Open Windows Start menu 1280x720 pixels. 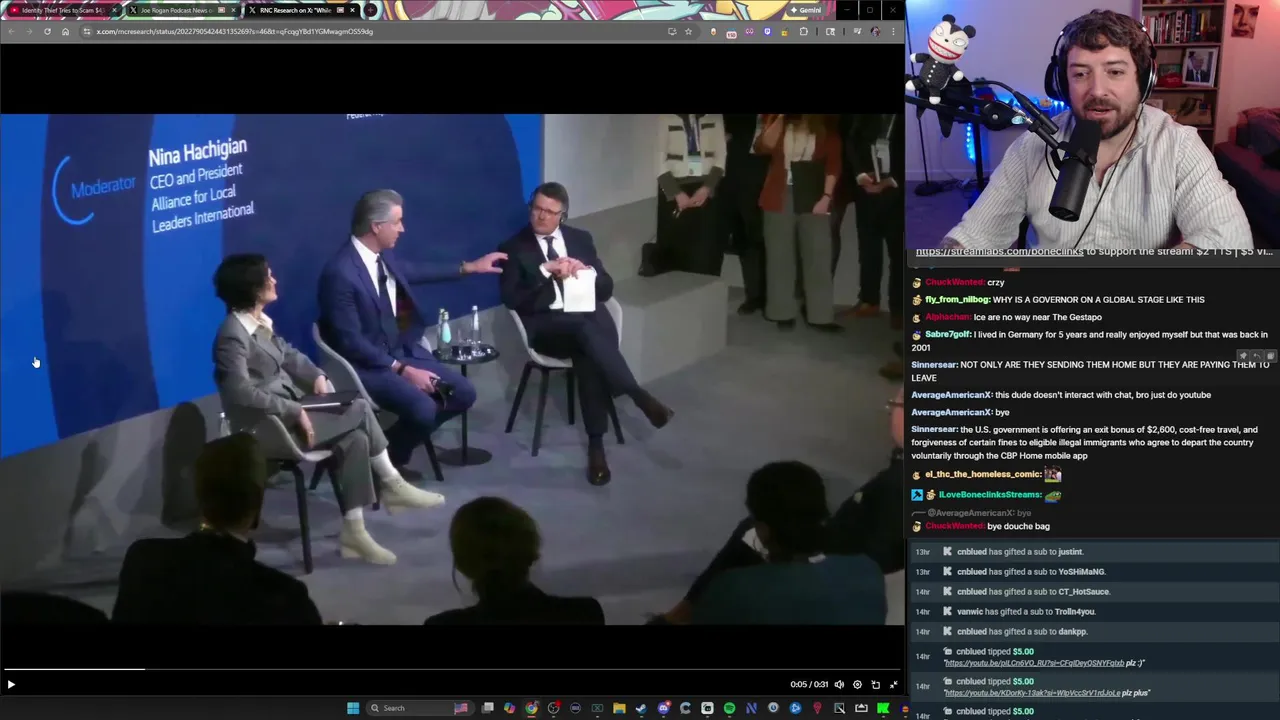tap(353, 708)
